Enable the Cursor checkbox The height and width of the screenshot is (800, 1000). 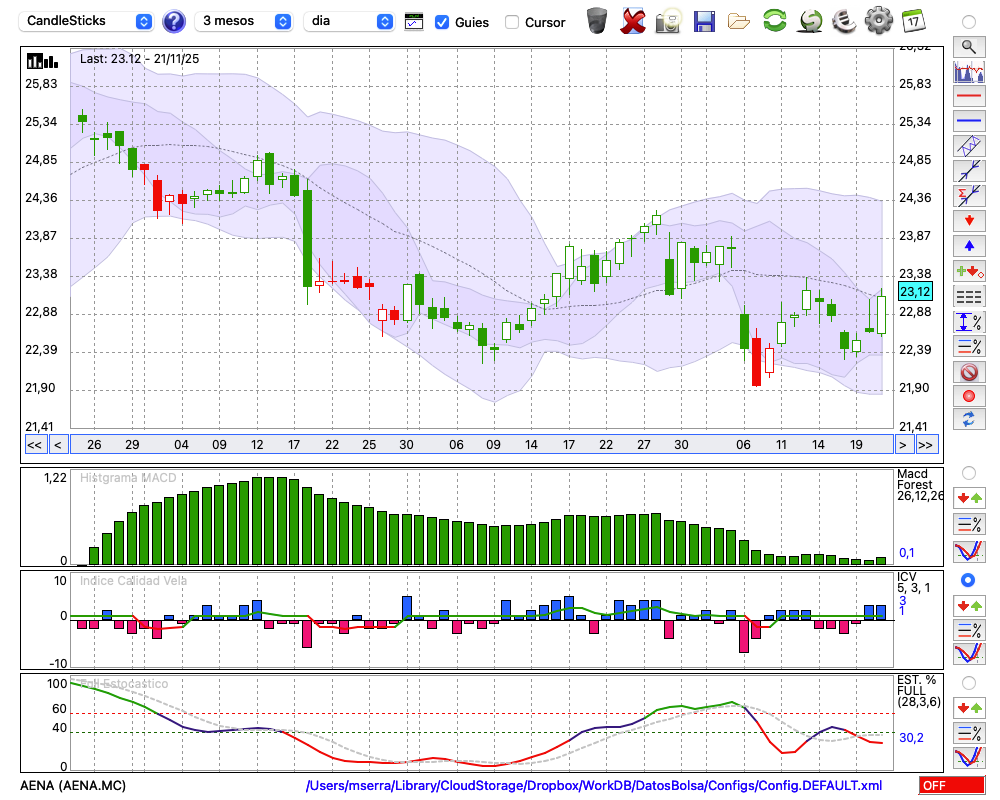pos(512,22)
